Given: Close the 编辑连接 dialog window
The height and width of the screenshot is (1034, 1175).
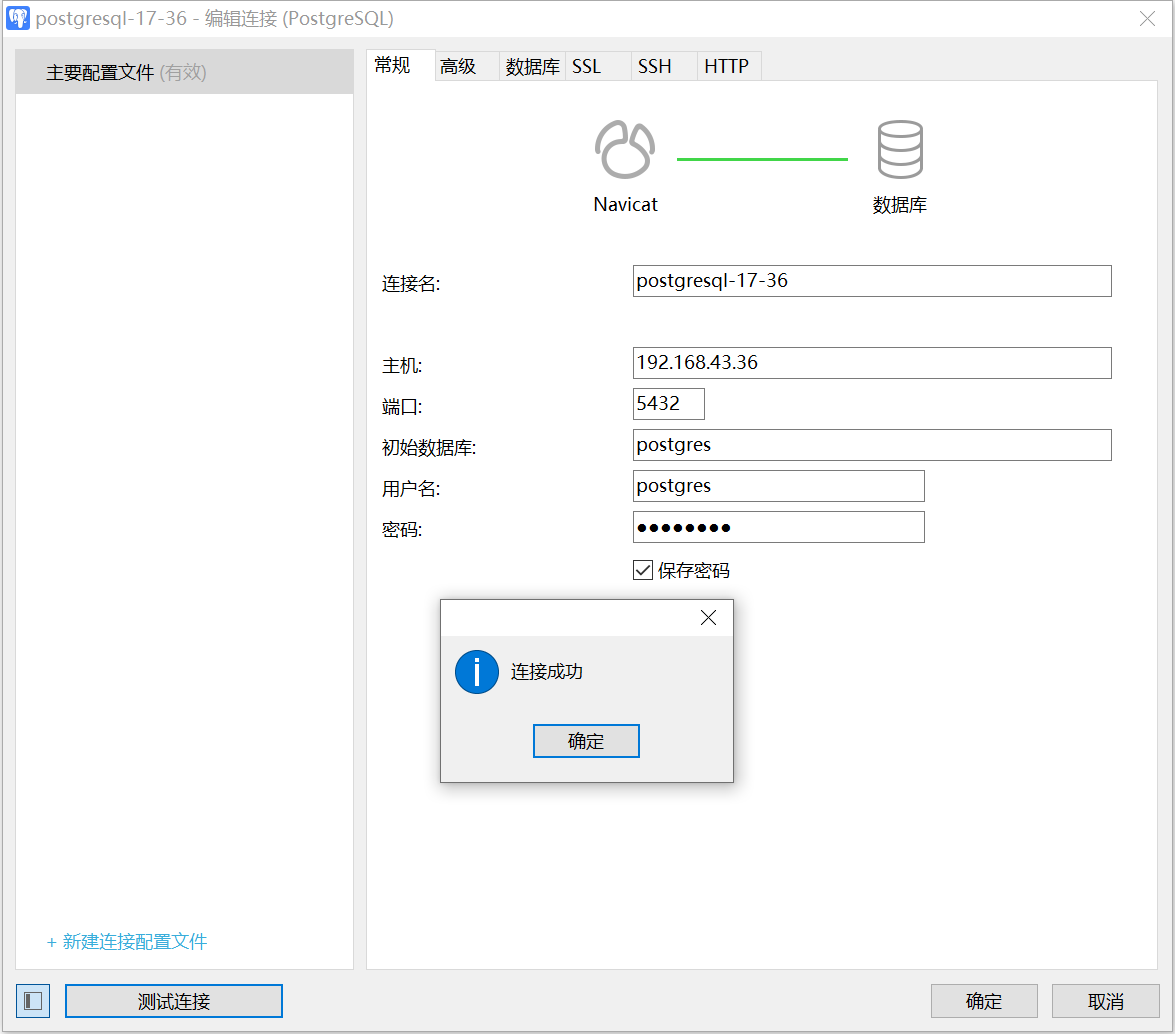Looking at the screenshot, I should coord(1147,19).
